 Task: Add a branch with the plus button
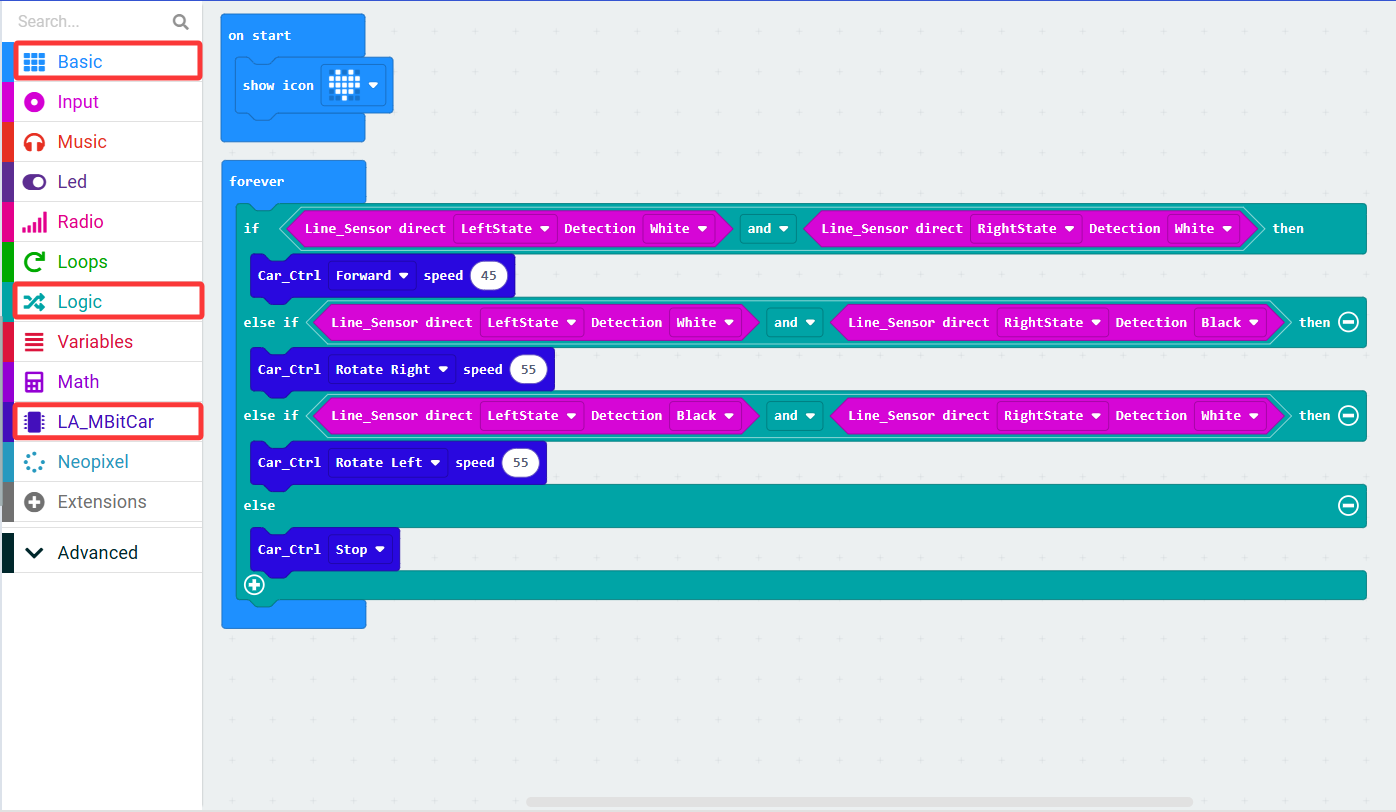254,585
